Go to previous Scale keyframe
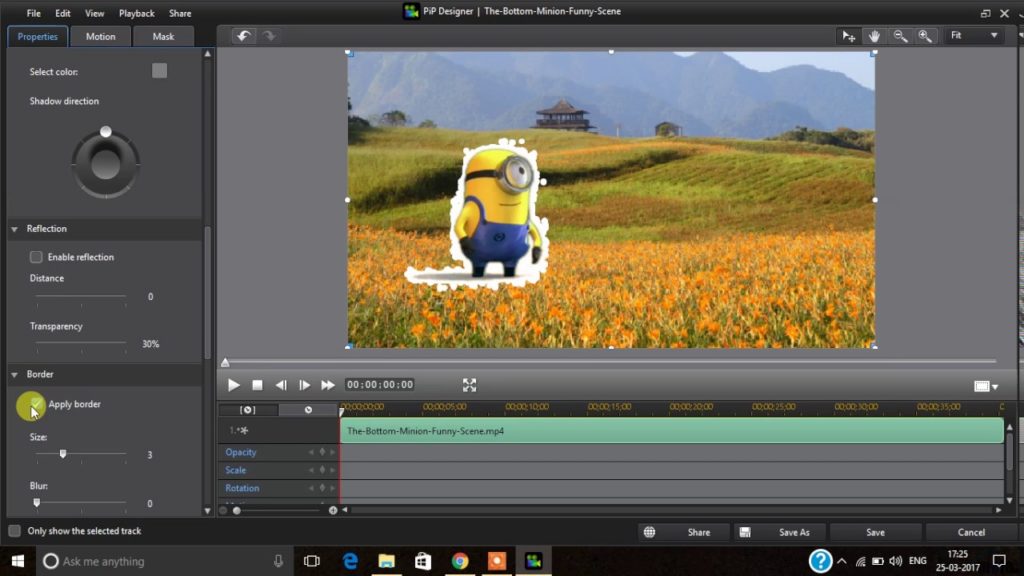The width and height of the screenshot is (1024, 576). point(312,470)
